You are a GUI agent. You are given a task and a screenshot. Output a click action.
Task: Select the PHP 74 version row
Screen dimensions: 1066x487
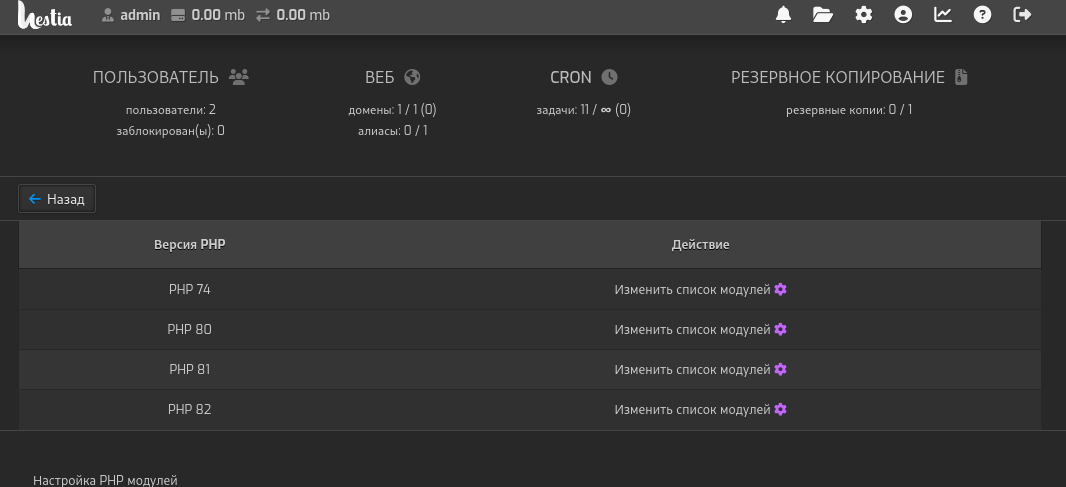pyautogui.click(x=189, y=289)
